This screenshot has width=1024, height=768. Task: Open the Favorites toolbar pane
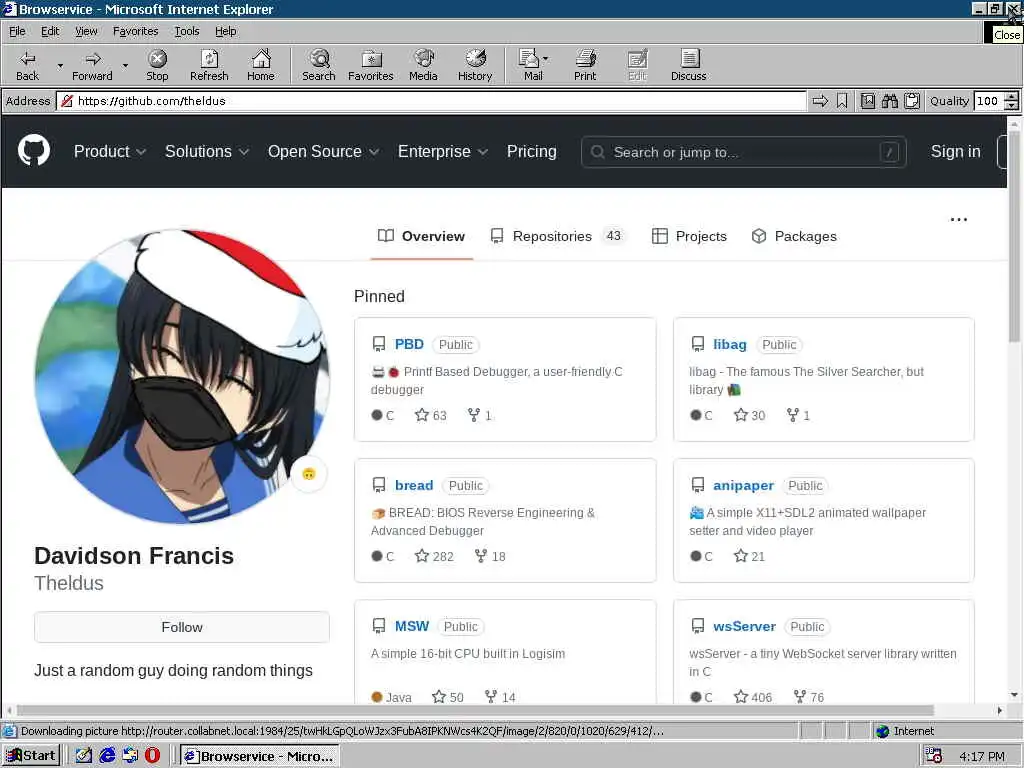pyautogui.click(x=370, y=65)
